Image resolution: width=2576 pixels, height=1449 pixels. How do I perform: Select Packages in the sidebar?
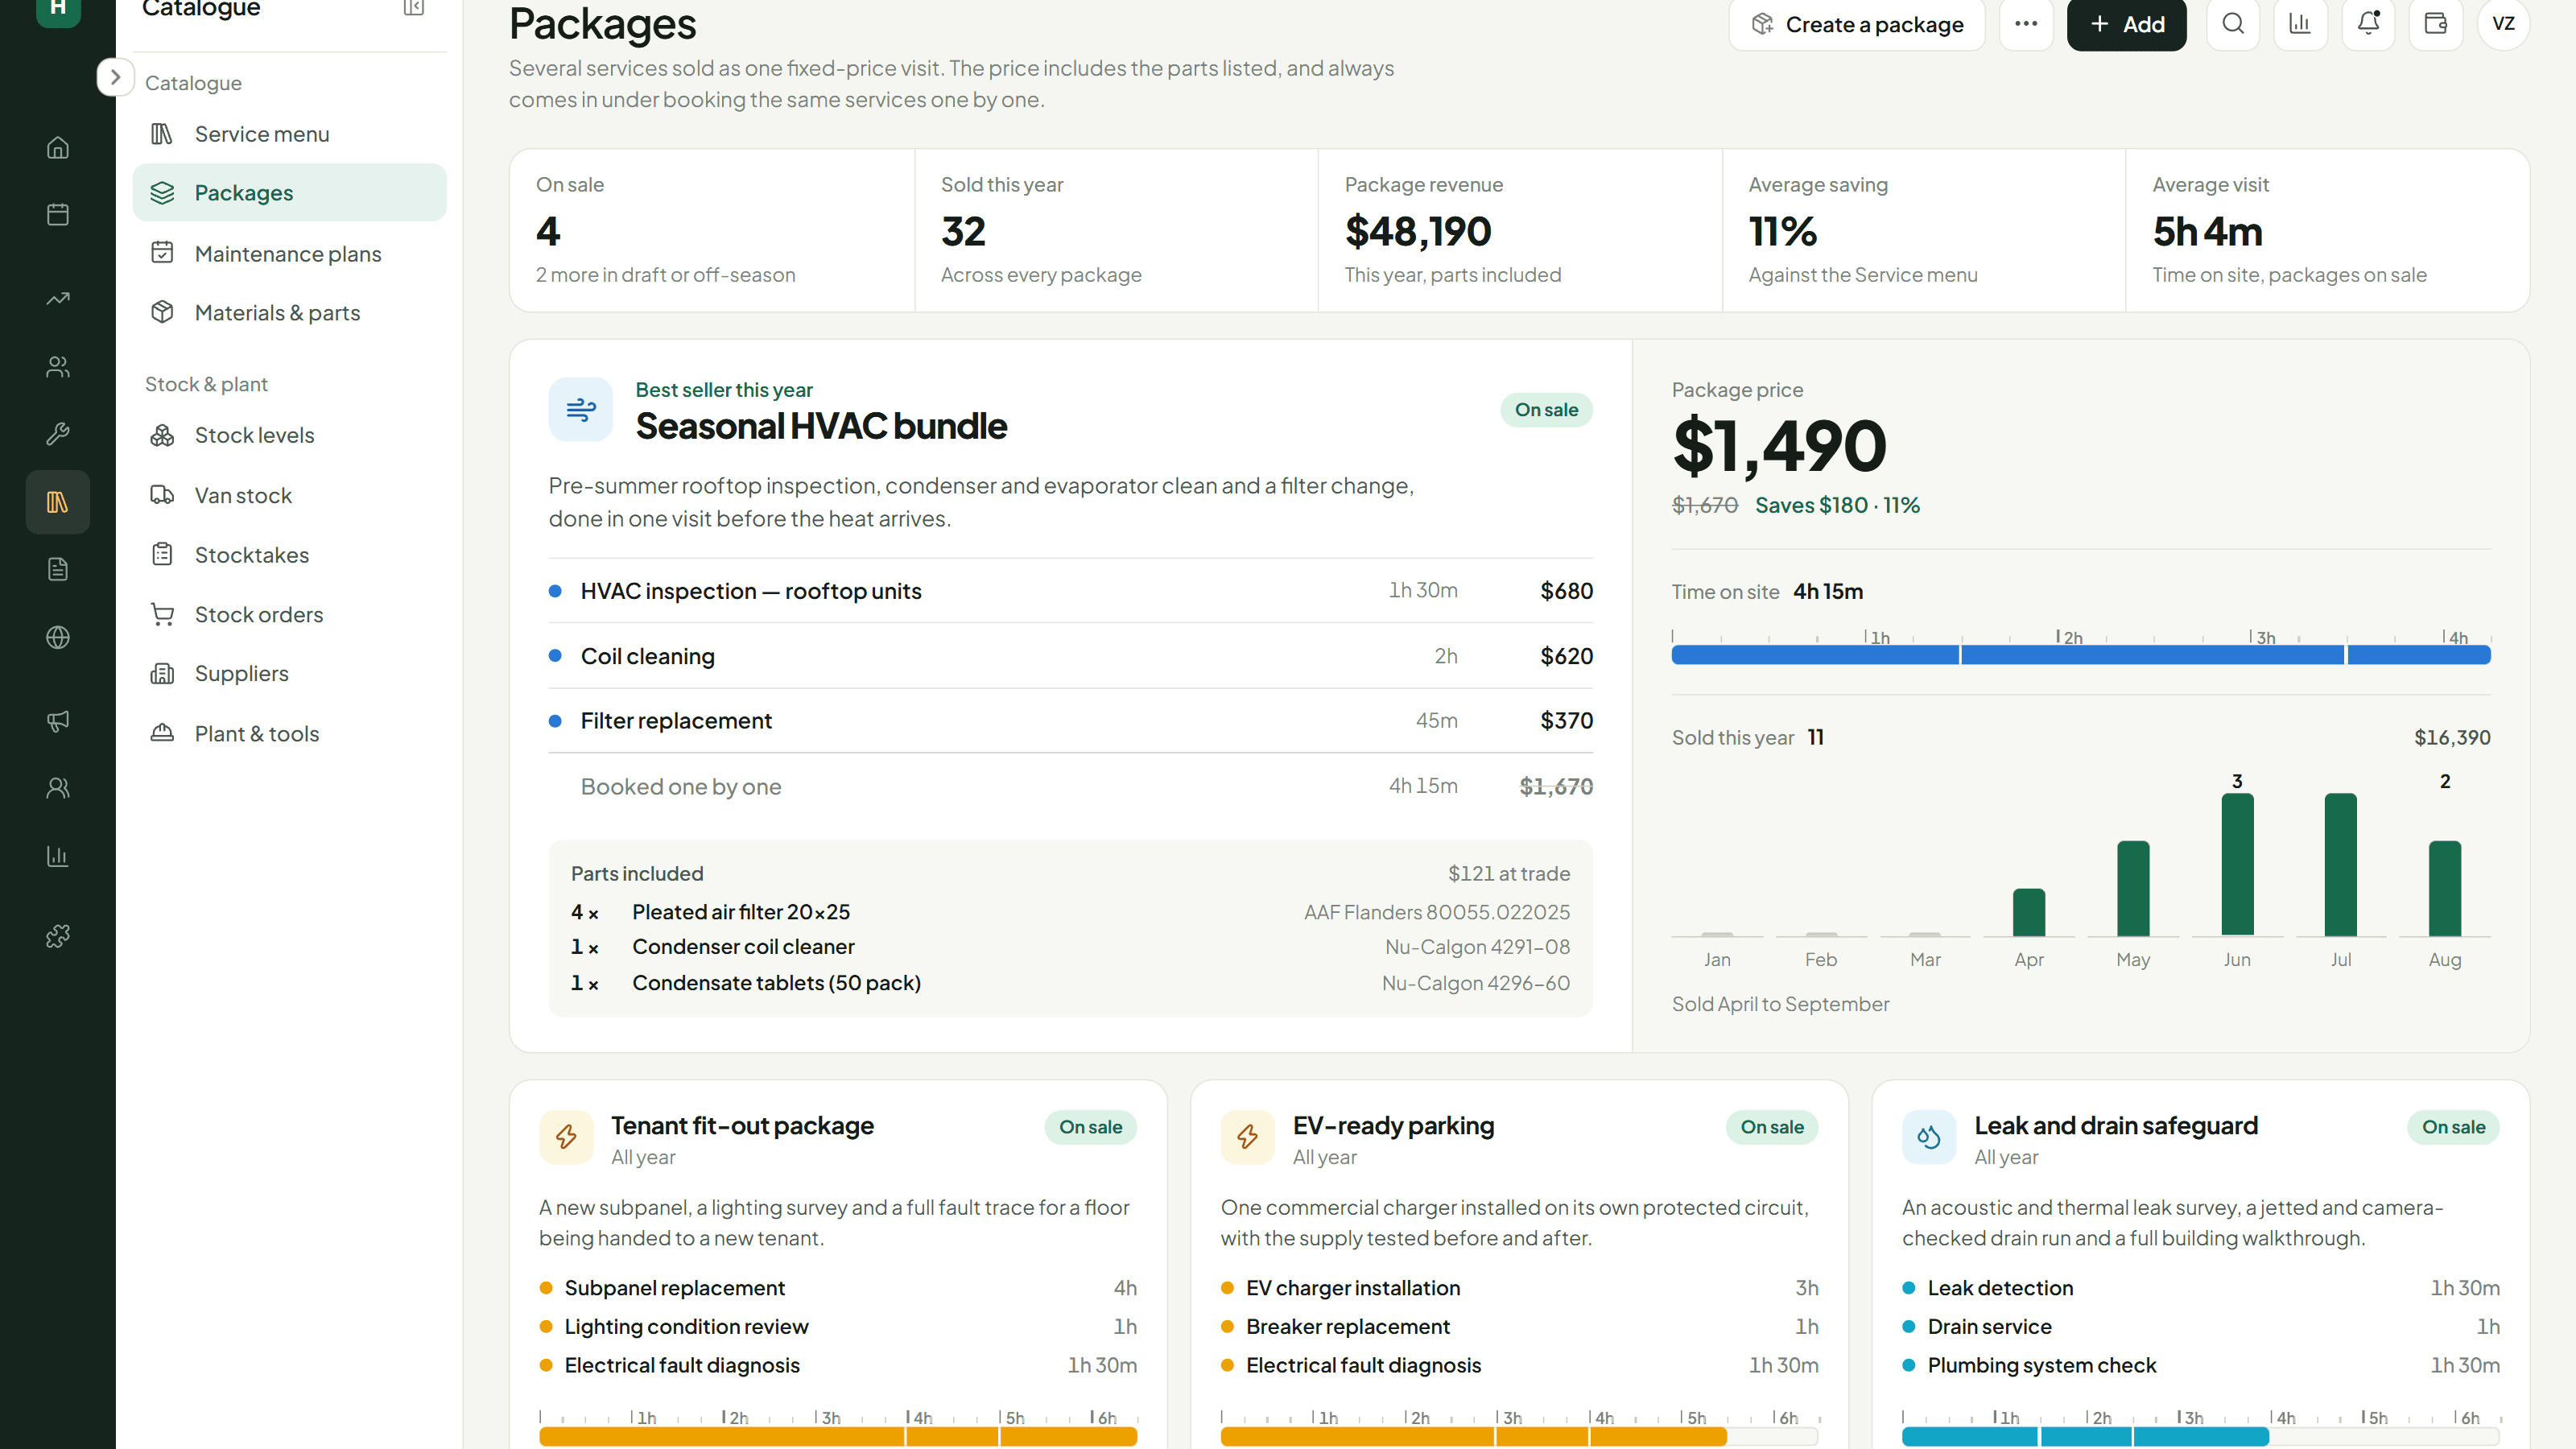coord(289,193)
